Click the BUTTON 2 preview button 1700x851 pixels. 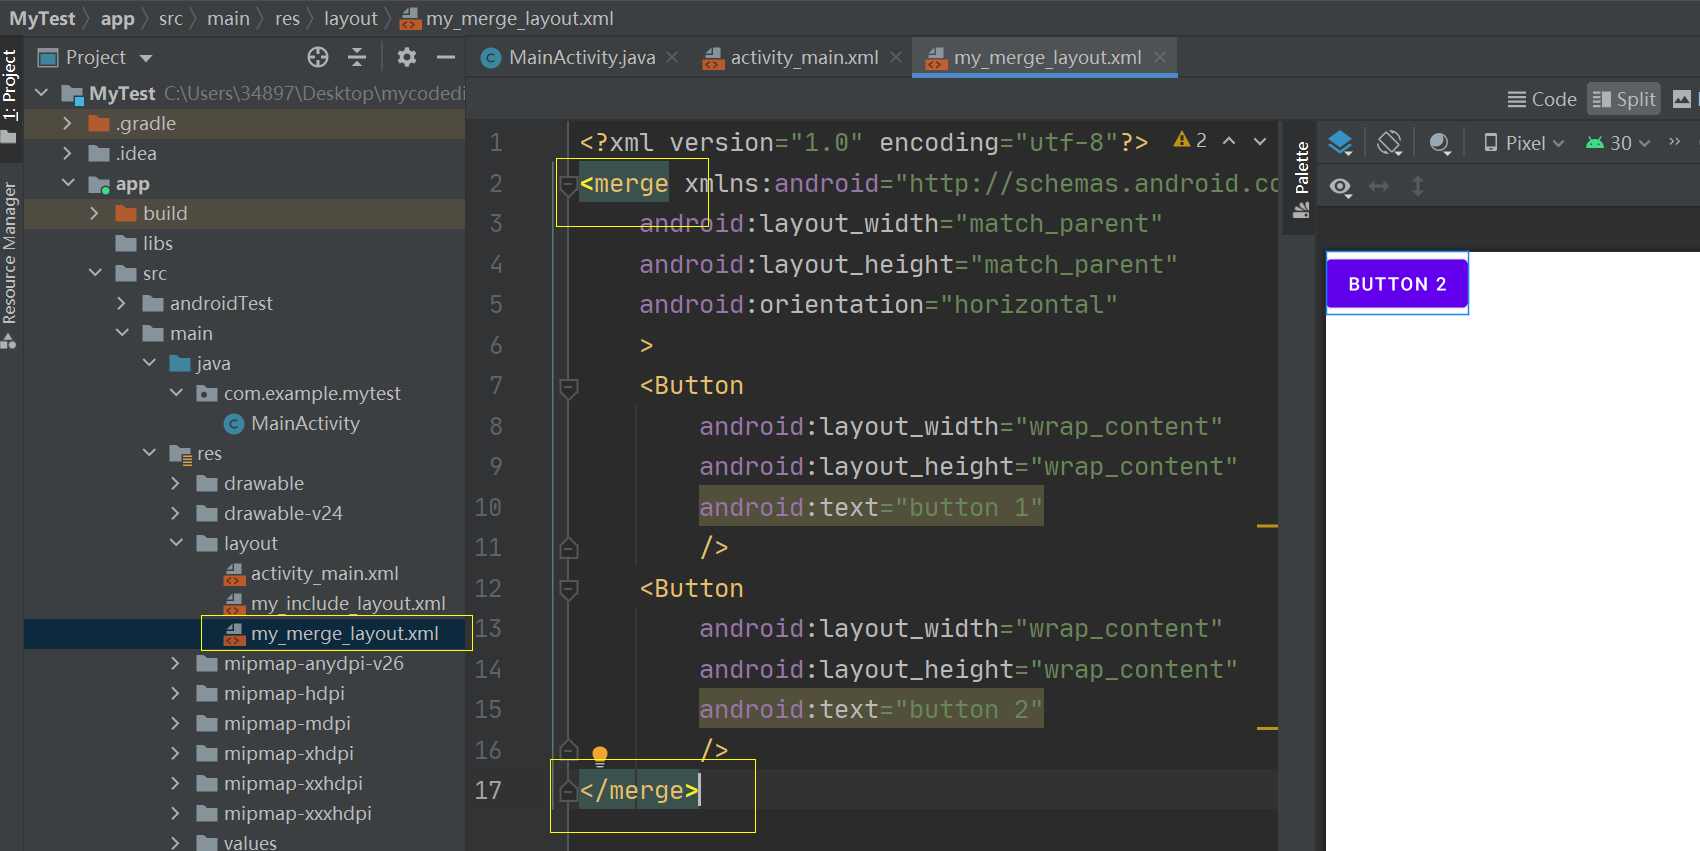point(1397,284)
